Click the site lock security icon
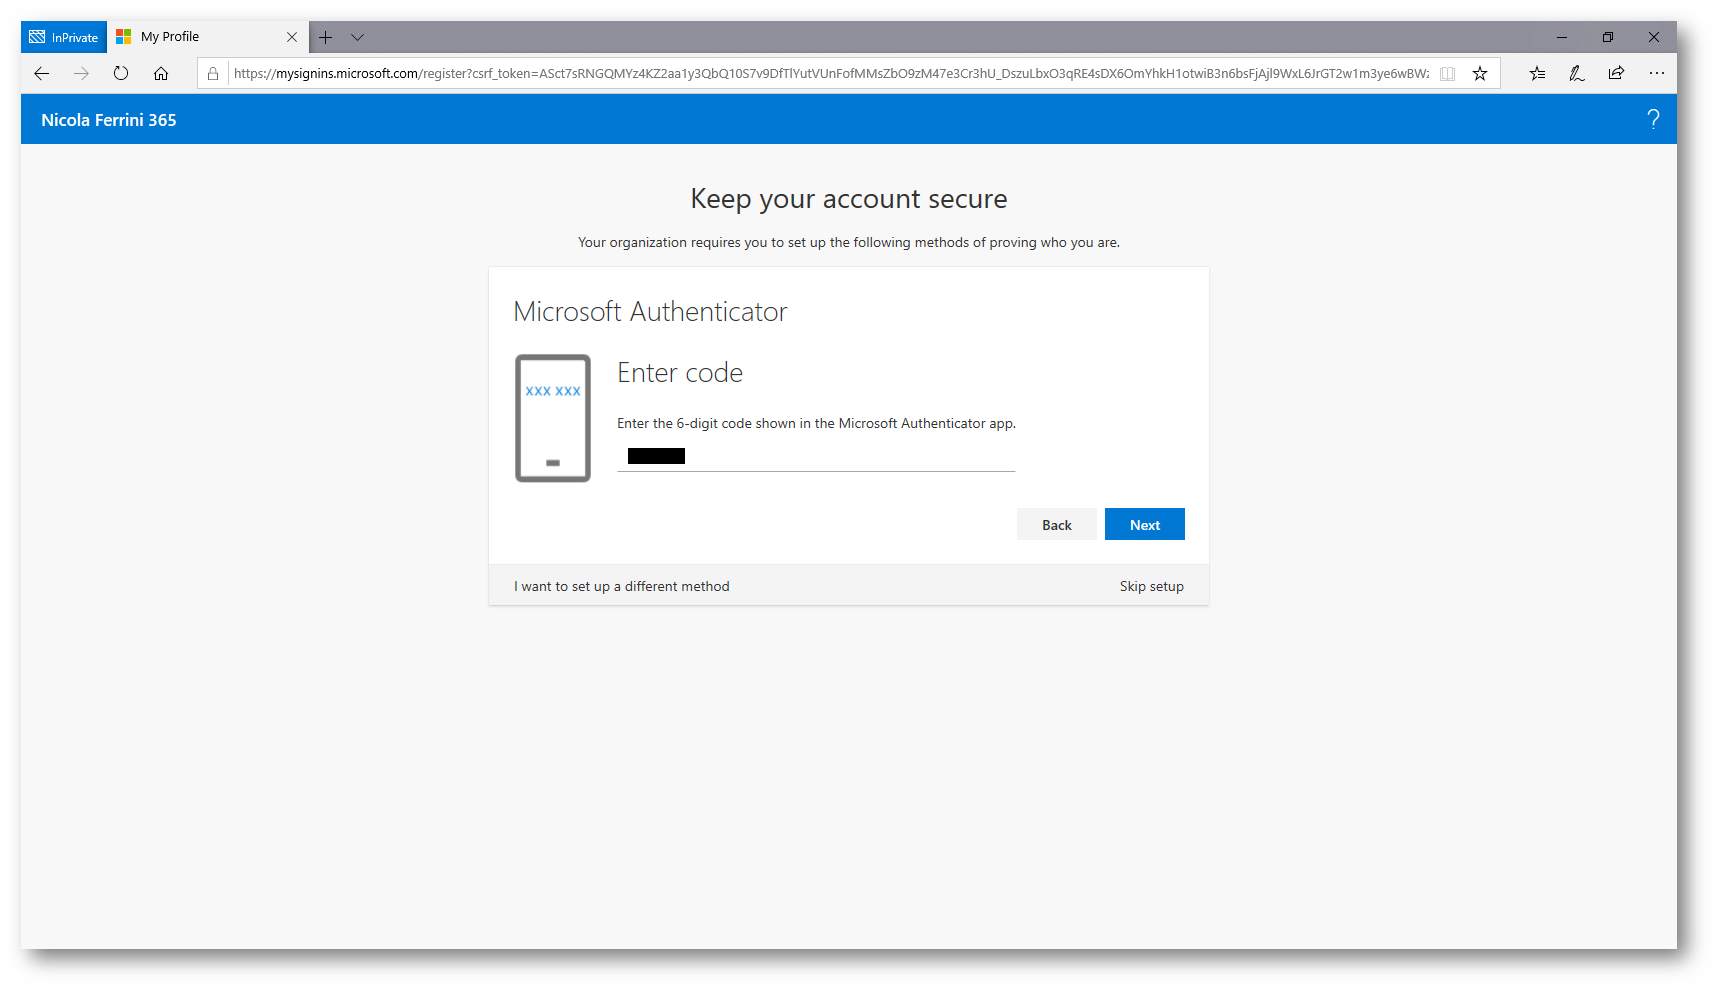1719x991 pixels. tap(213, 73)
